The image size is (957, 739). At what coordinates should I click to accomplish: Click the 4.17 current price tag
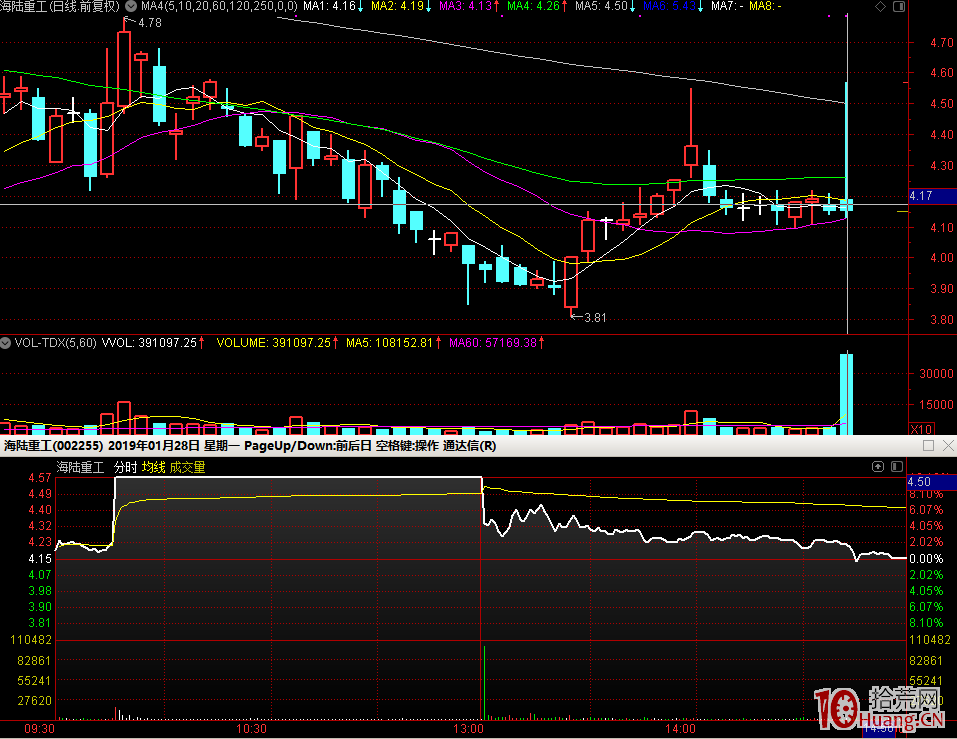coord(922,196)
